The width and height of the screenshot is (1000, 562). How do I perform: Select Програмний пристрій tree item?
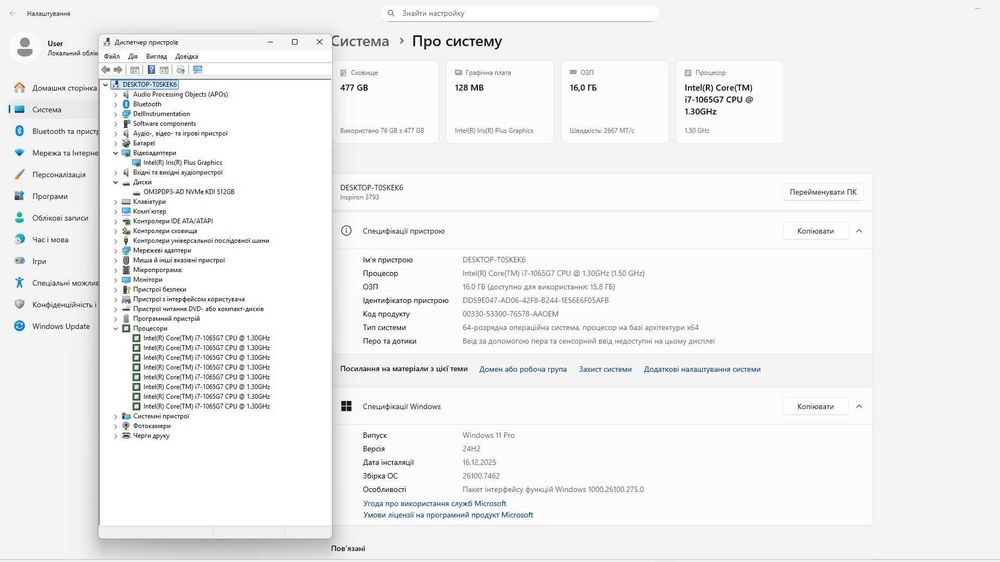(x=166, y=319)
